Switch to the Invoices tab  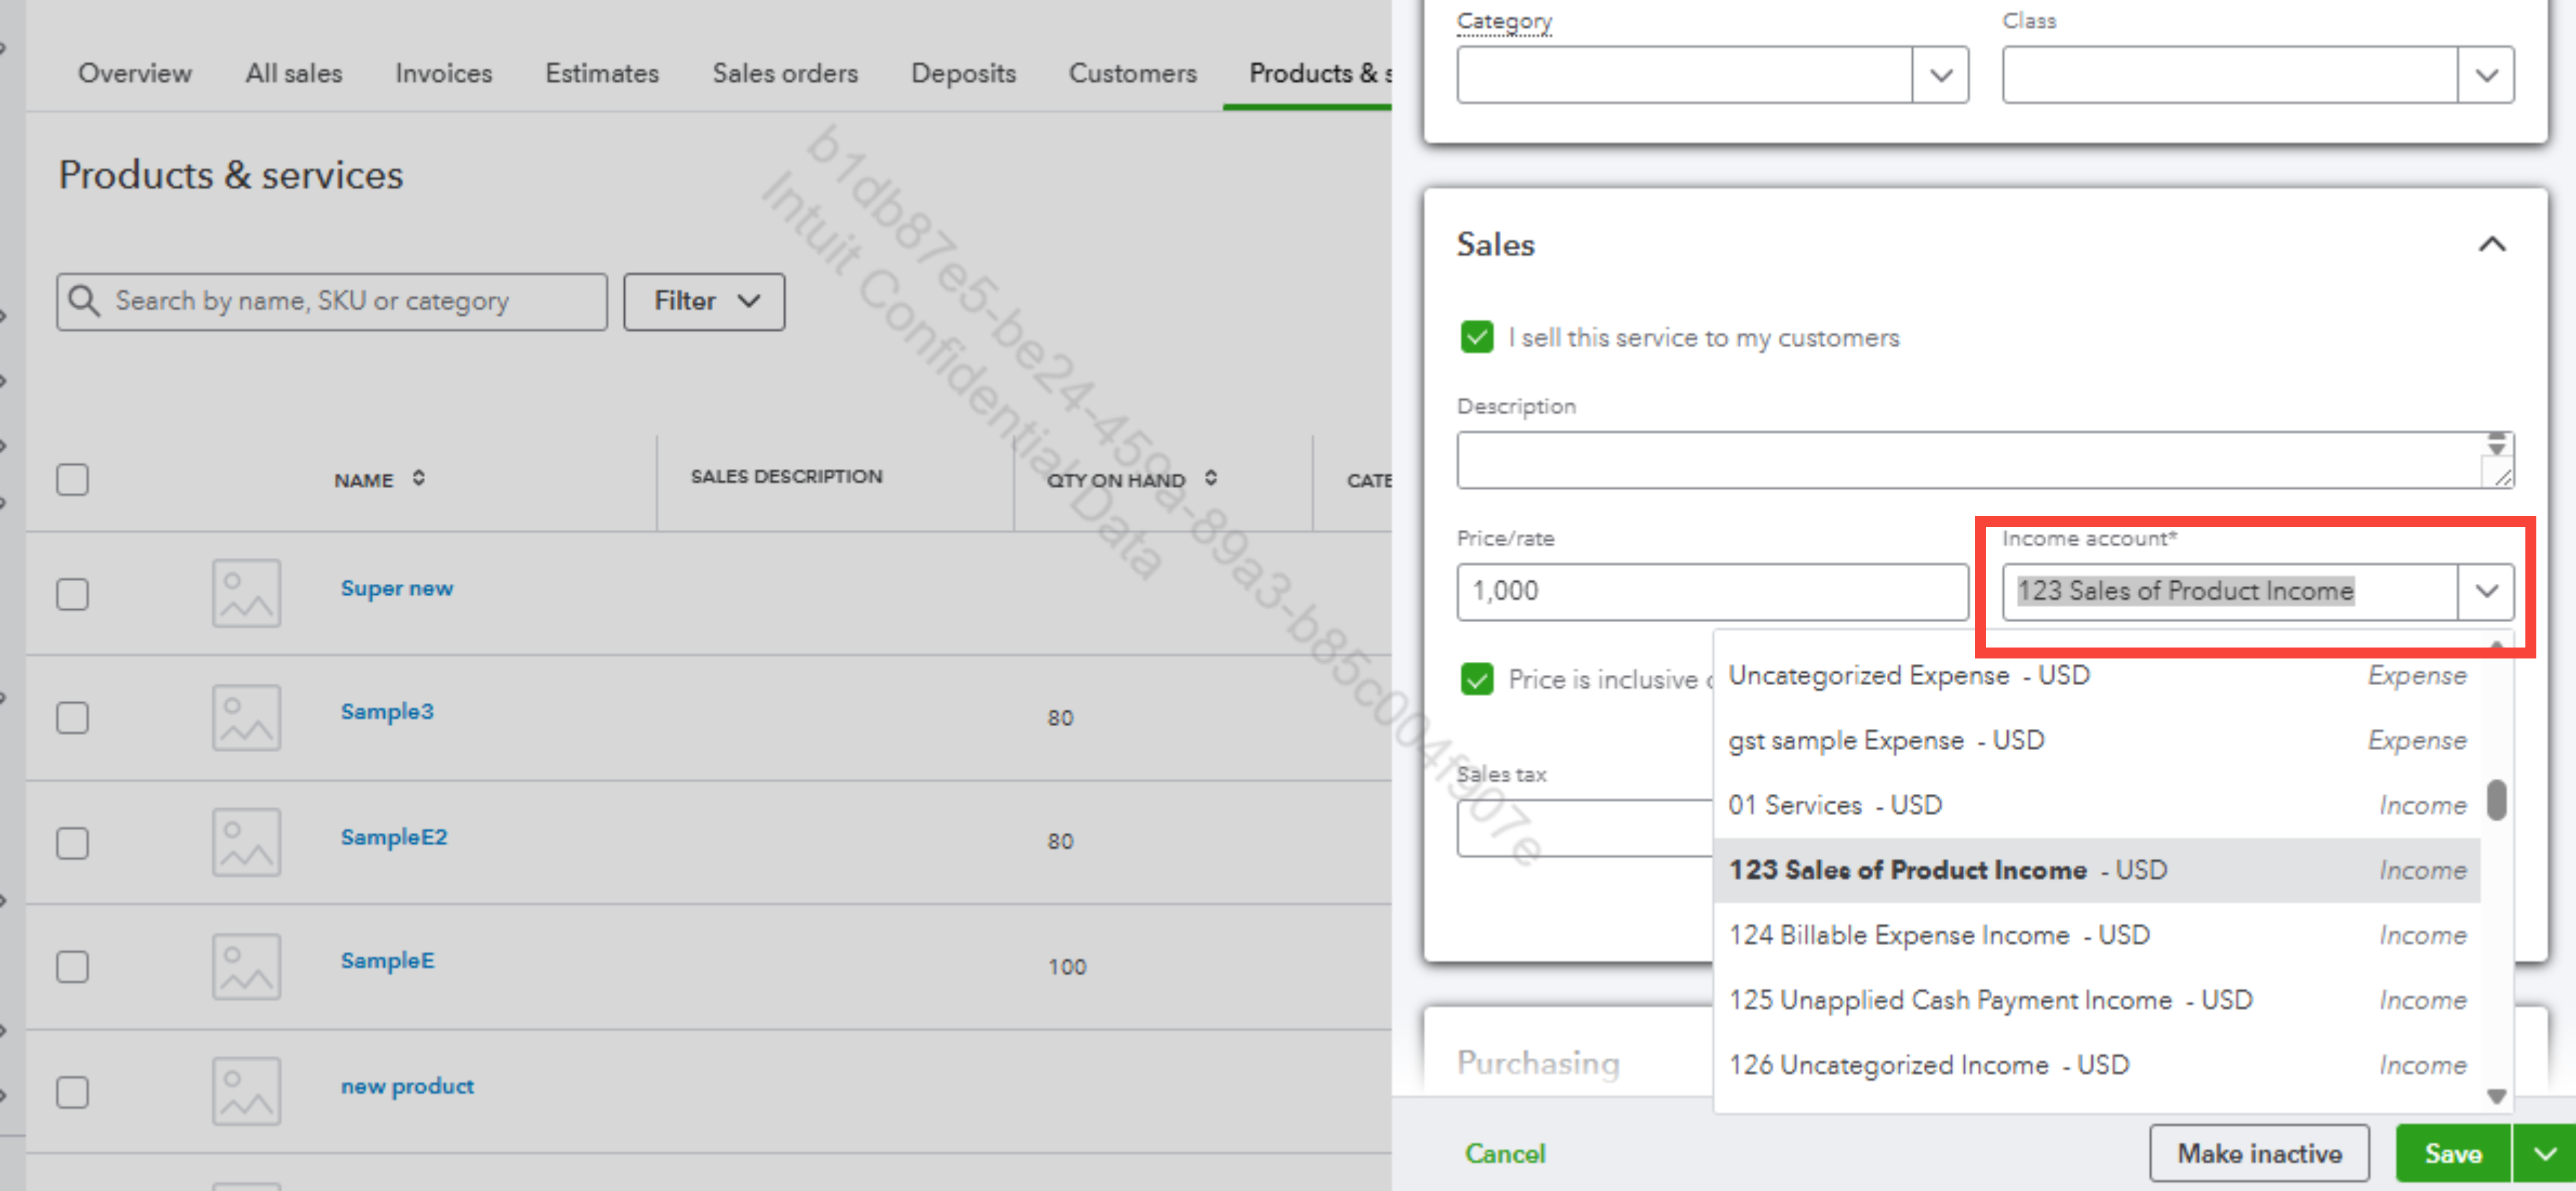click(x=443, y=73)
